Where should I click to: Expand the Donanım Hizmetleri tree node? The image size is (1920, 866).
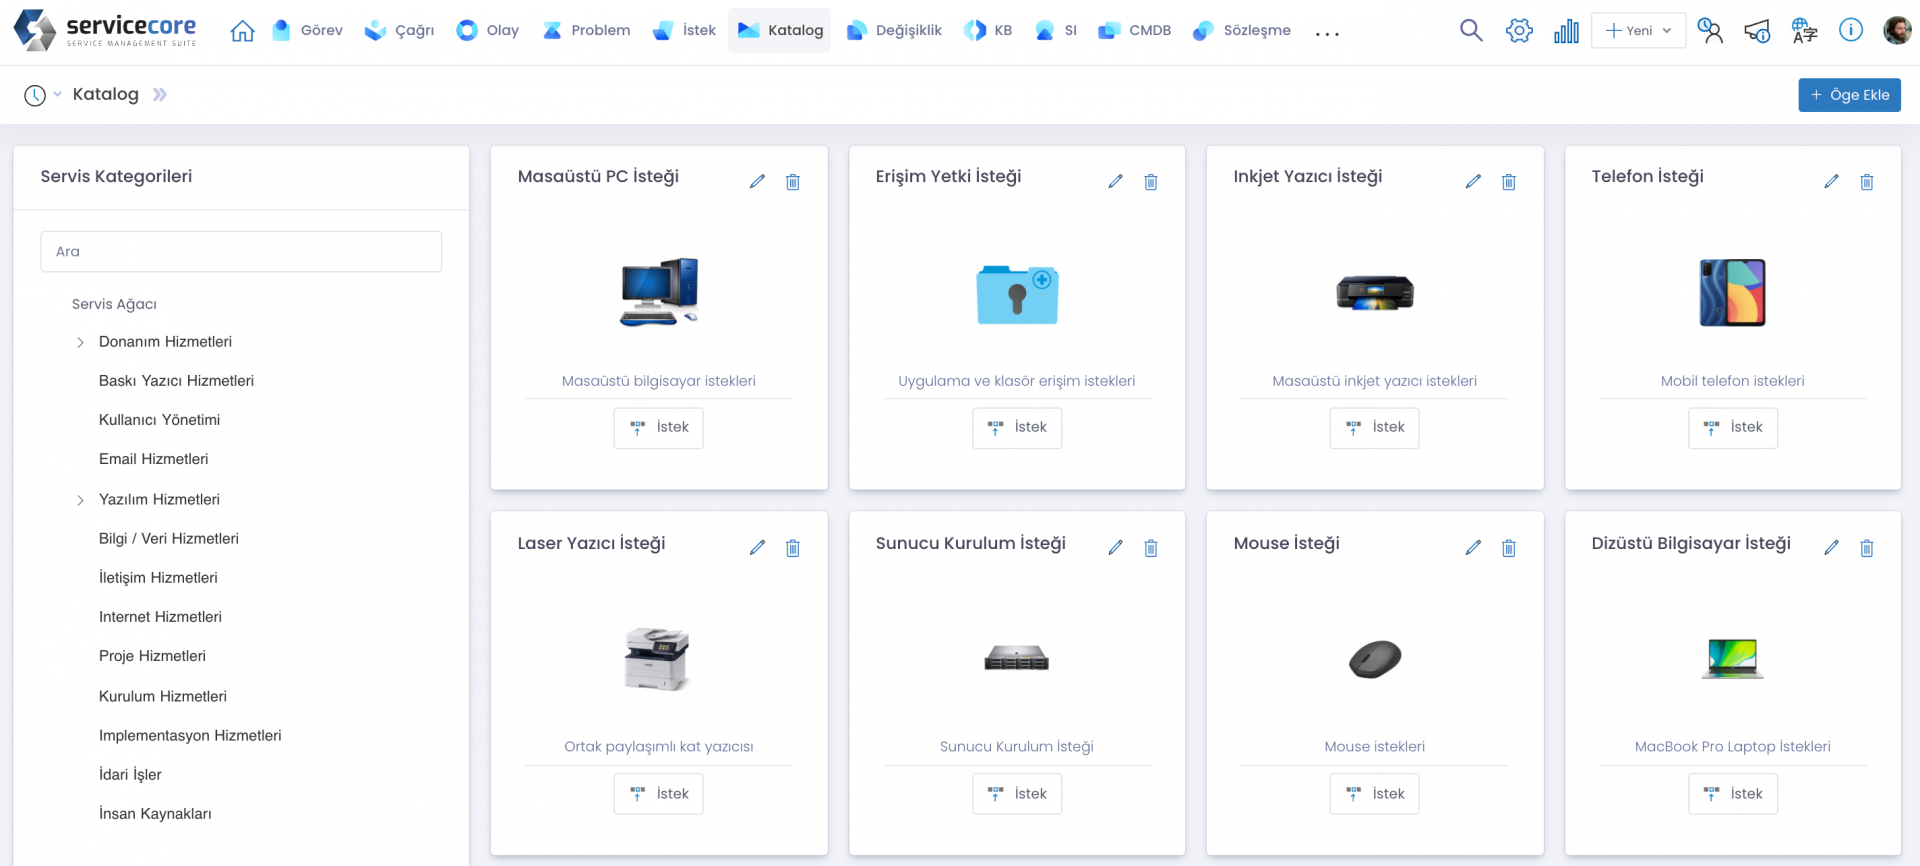pyautogui.click(x=80, y=342)
